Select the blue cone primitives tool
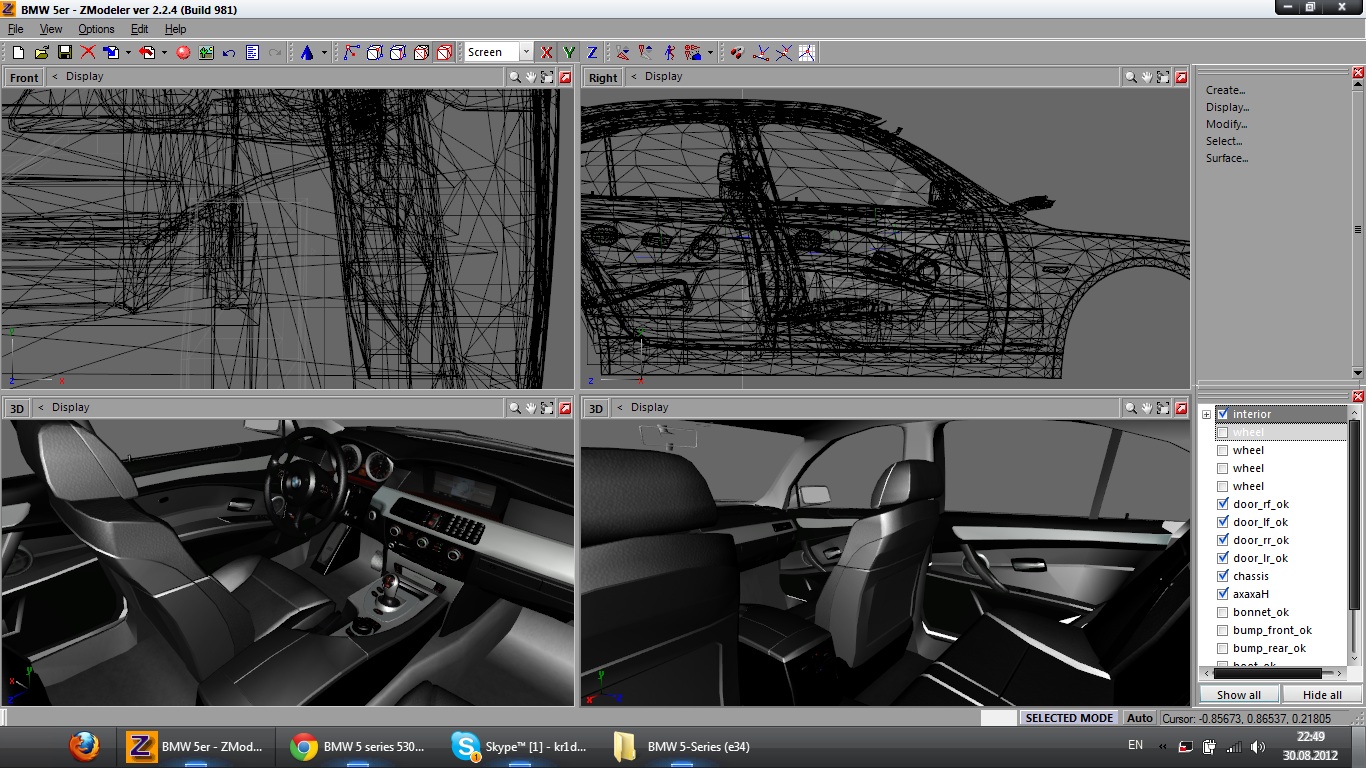This screenshot has width=1366, height=768. 307,52
